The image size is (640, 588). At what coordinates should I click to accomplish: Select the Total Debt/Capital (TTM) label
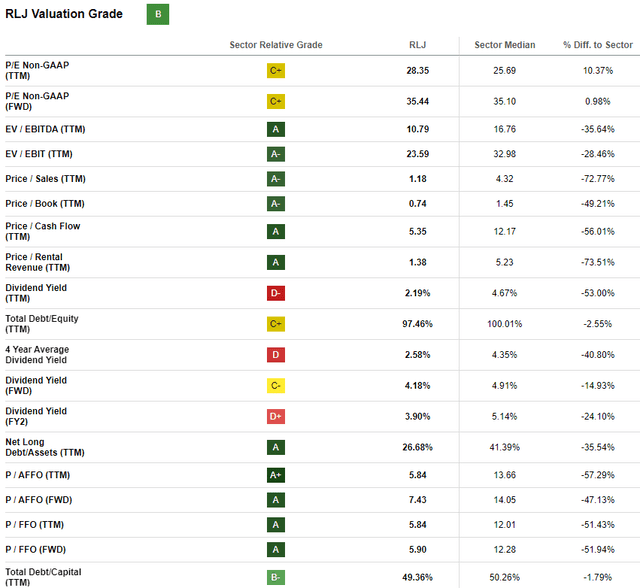43,577
